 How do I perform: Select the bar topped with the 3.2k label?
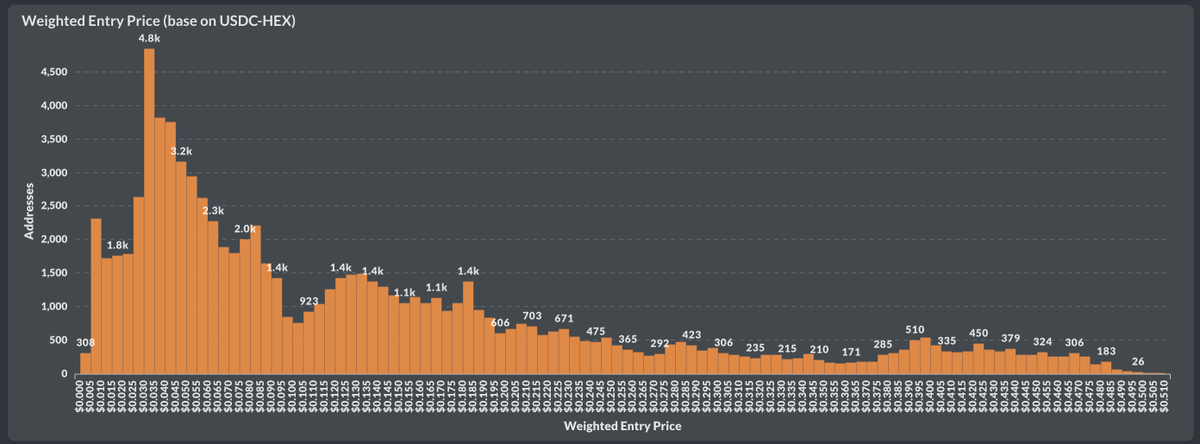[181, 268]
